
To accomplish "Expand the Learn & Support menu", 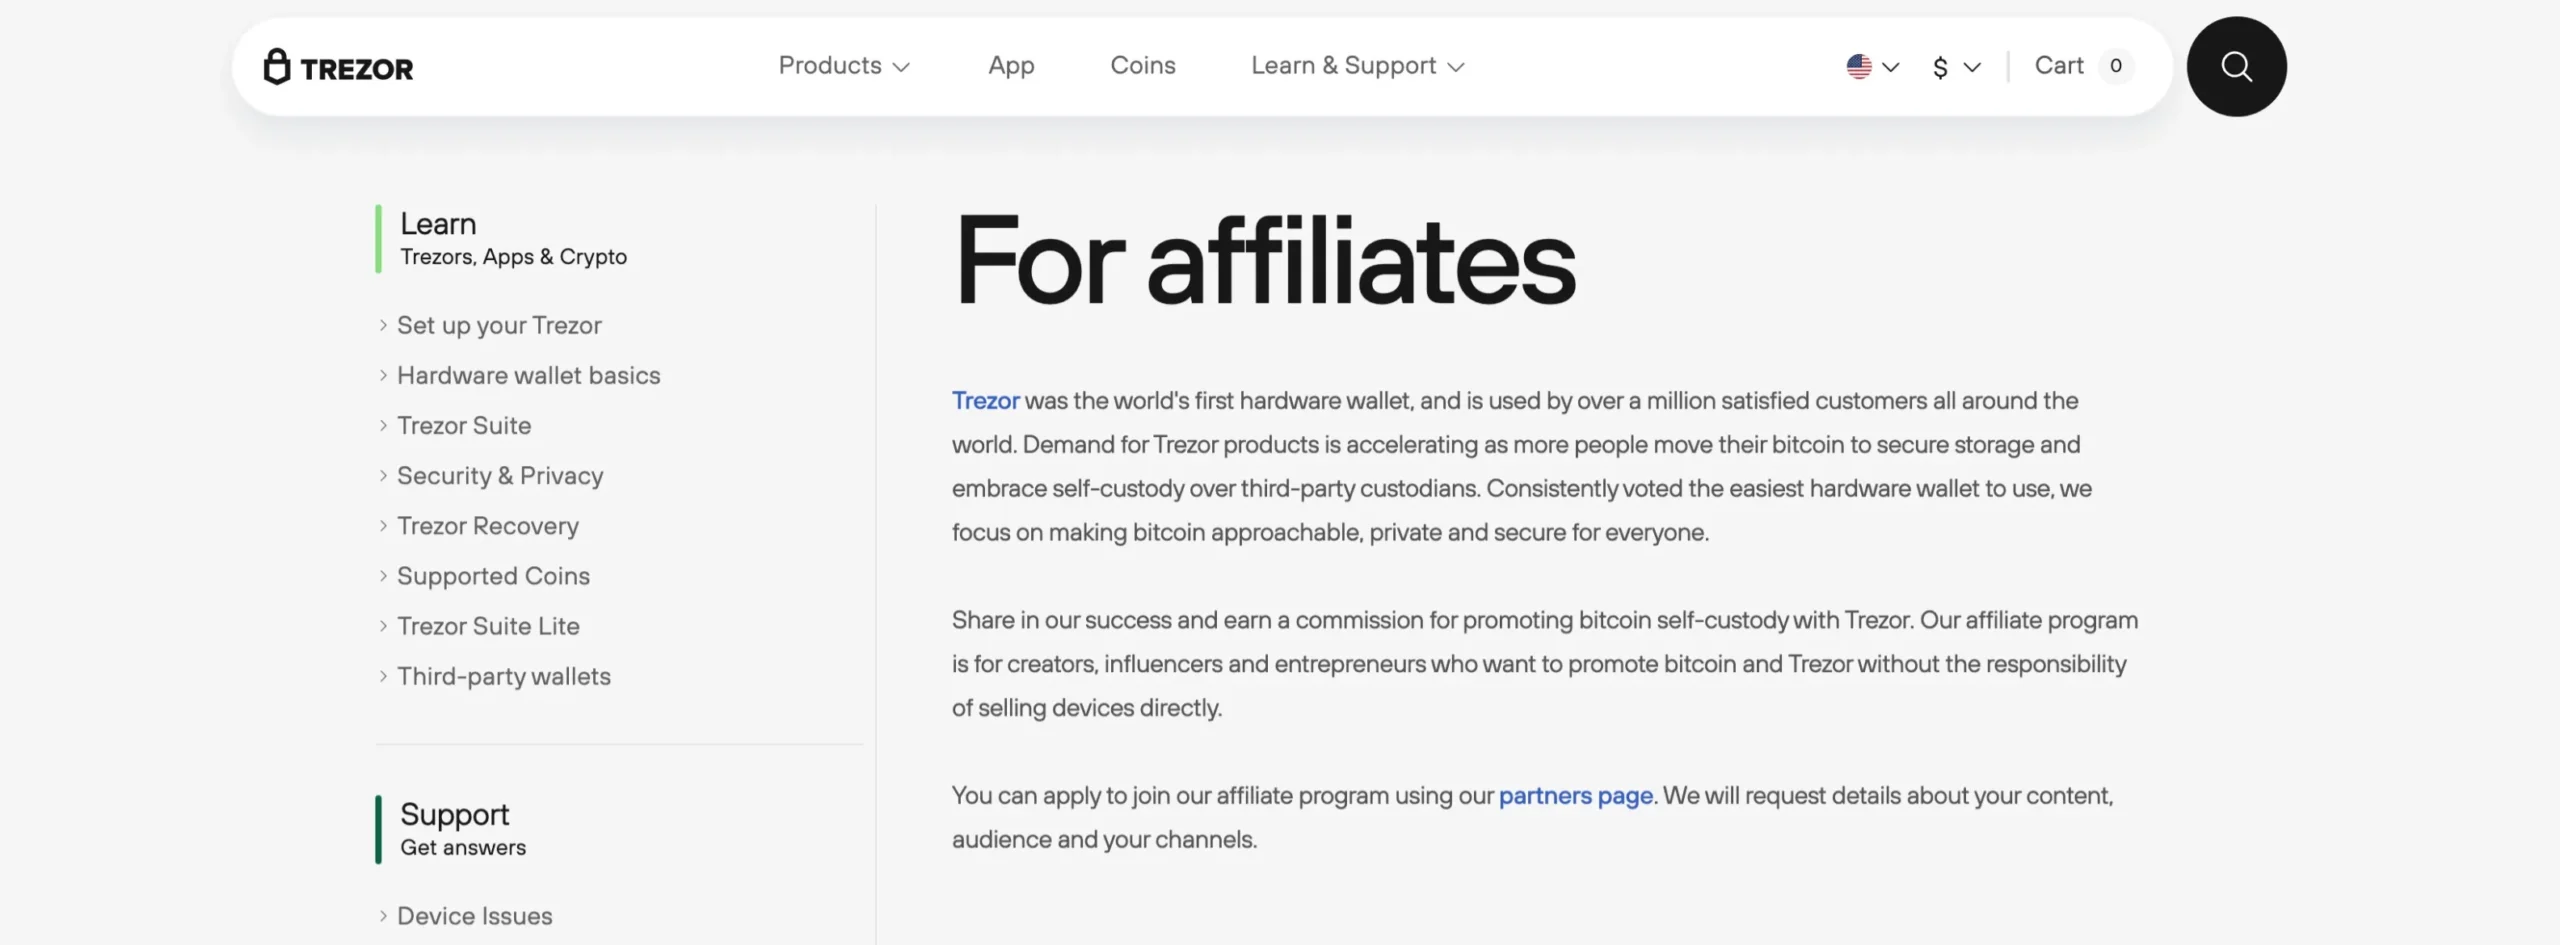I will click(x=1357, y=66).
